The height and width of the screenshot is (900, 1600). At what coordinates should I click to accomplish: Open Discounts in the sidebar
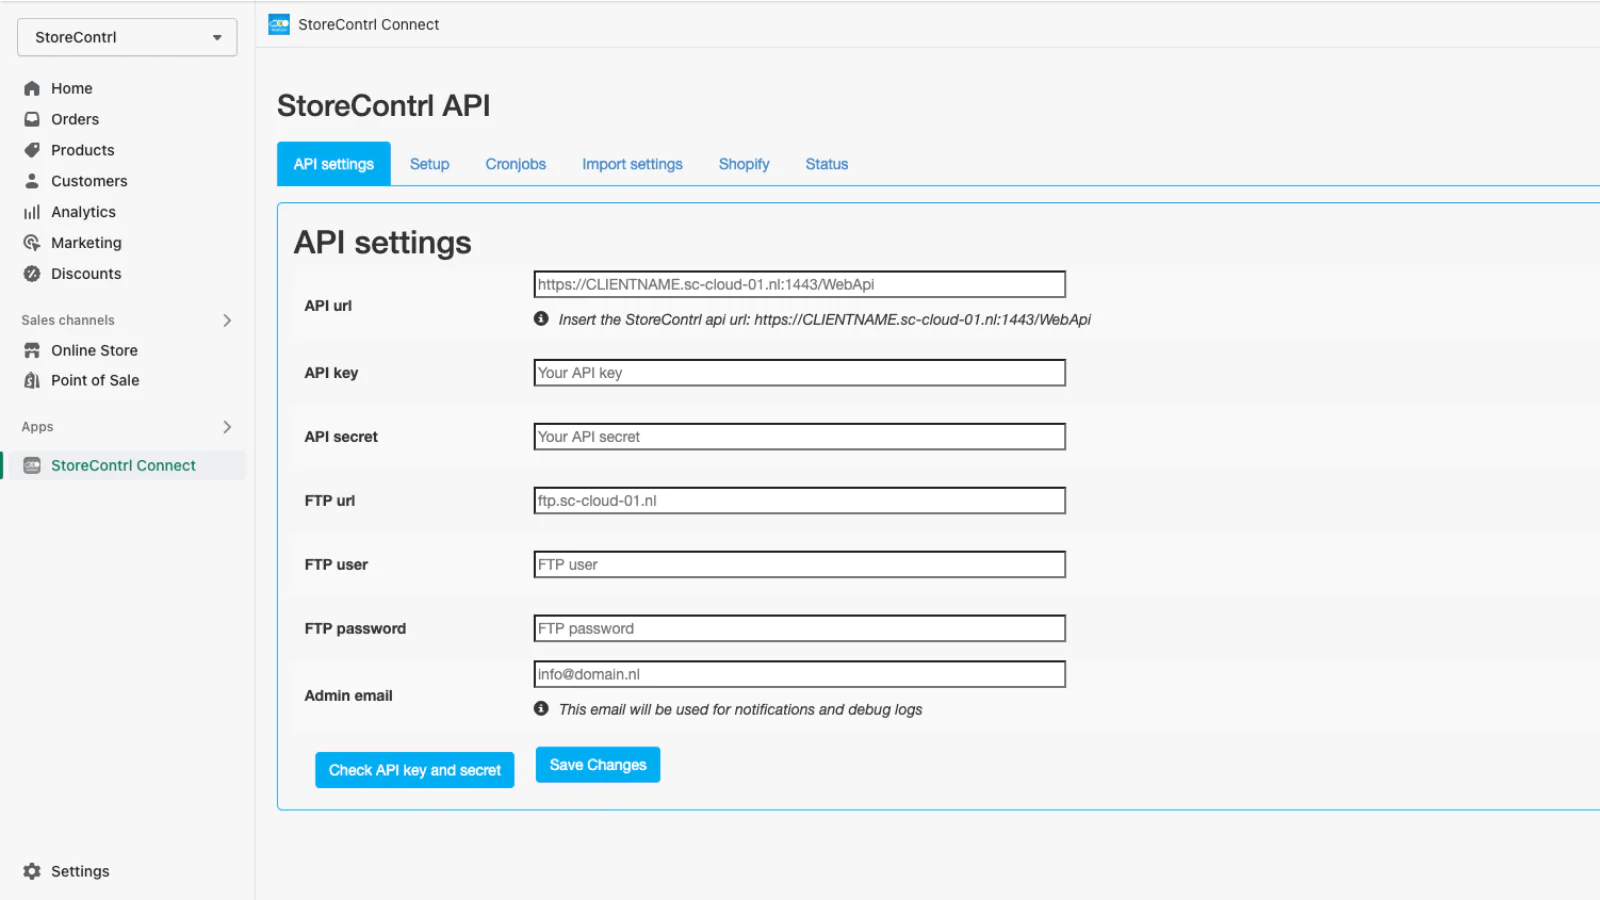[86, 274]
